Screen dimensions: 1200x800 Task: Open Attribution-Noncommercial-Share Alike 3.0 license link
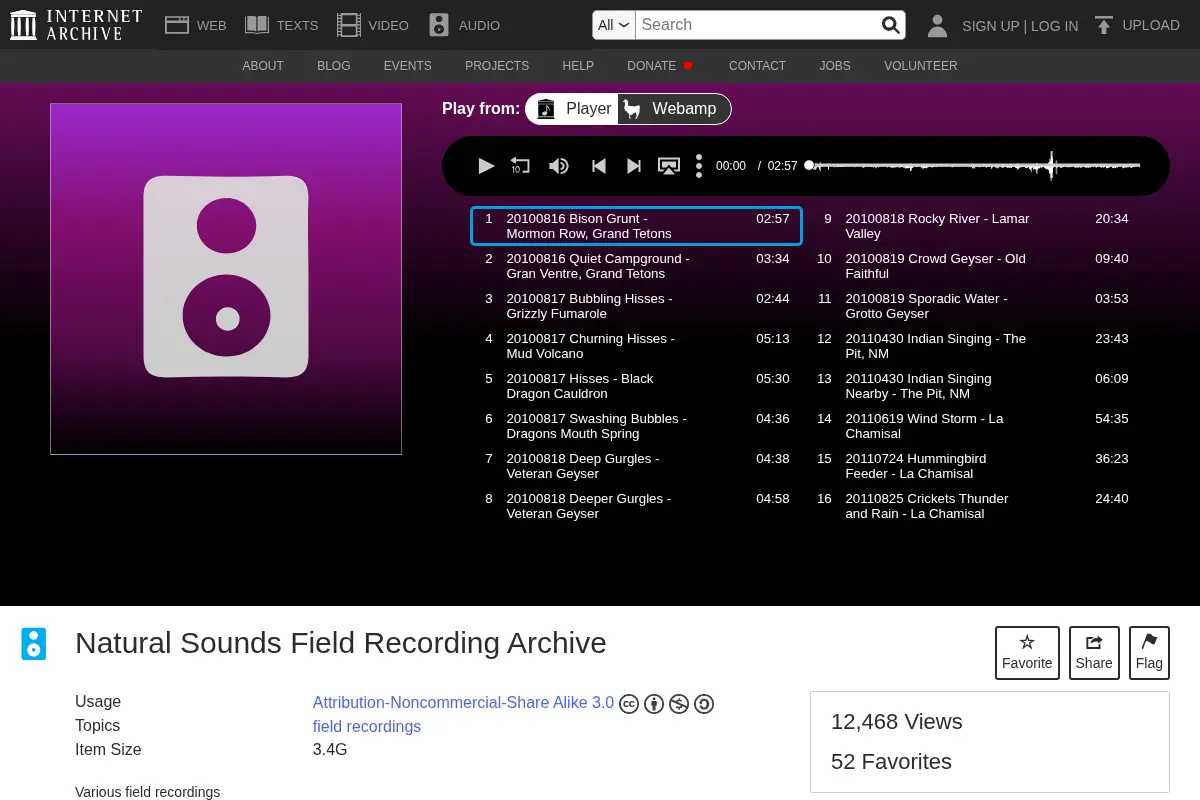pos(463,703)
